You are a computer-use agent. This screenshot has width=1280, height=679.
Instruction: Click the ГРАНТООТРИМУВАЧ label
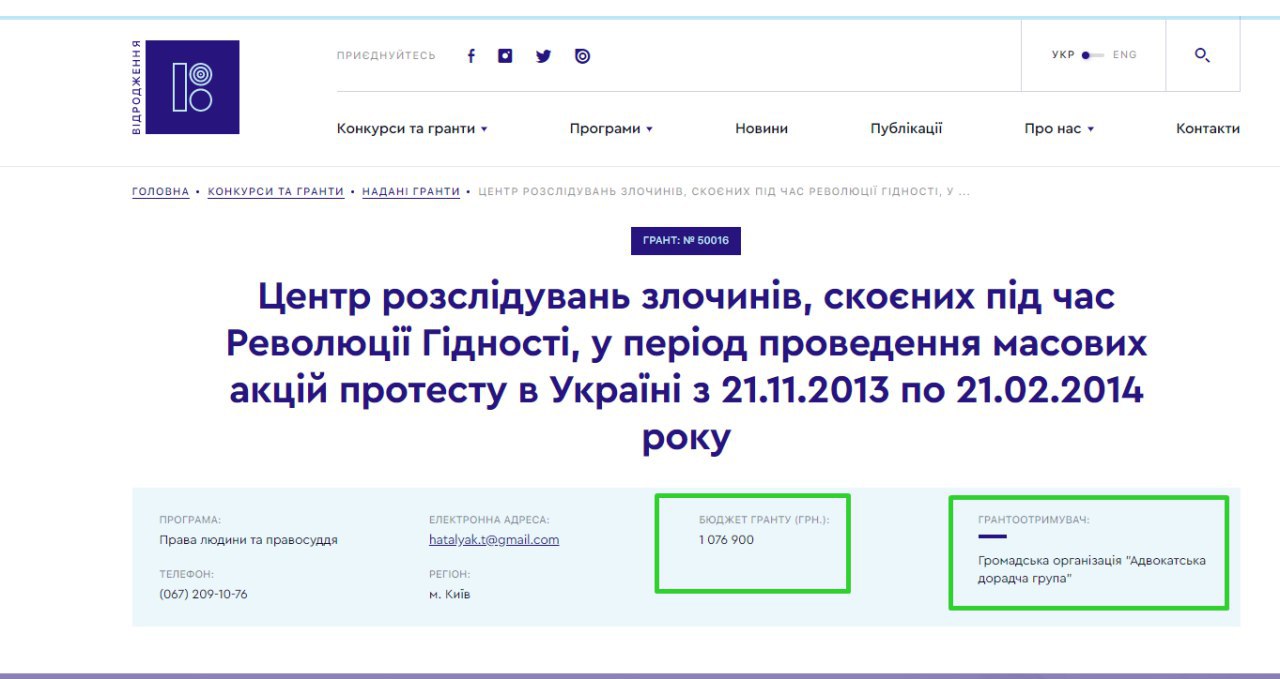pyautogui.click(x=1034, y=520)
